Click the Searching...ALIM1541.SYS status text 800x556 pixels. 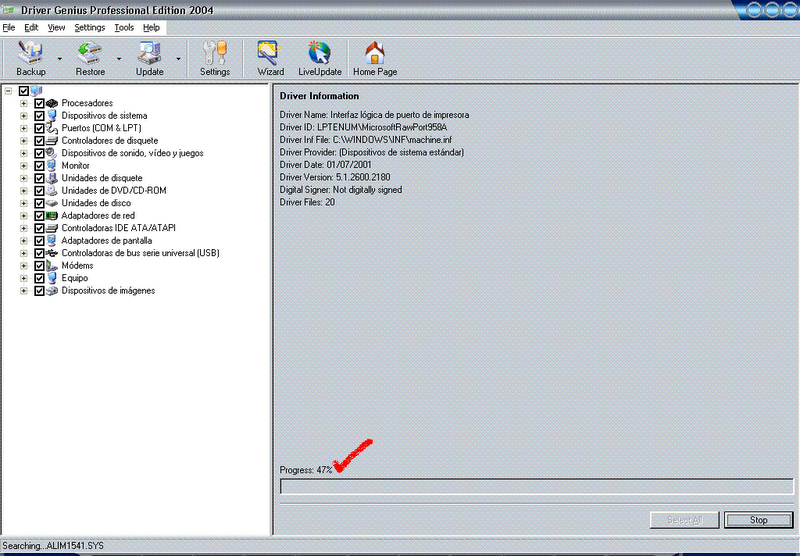(53, 546)
